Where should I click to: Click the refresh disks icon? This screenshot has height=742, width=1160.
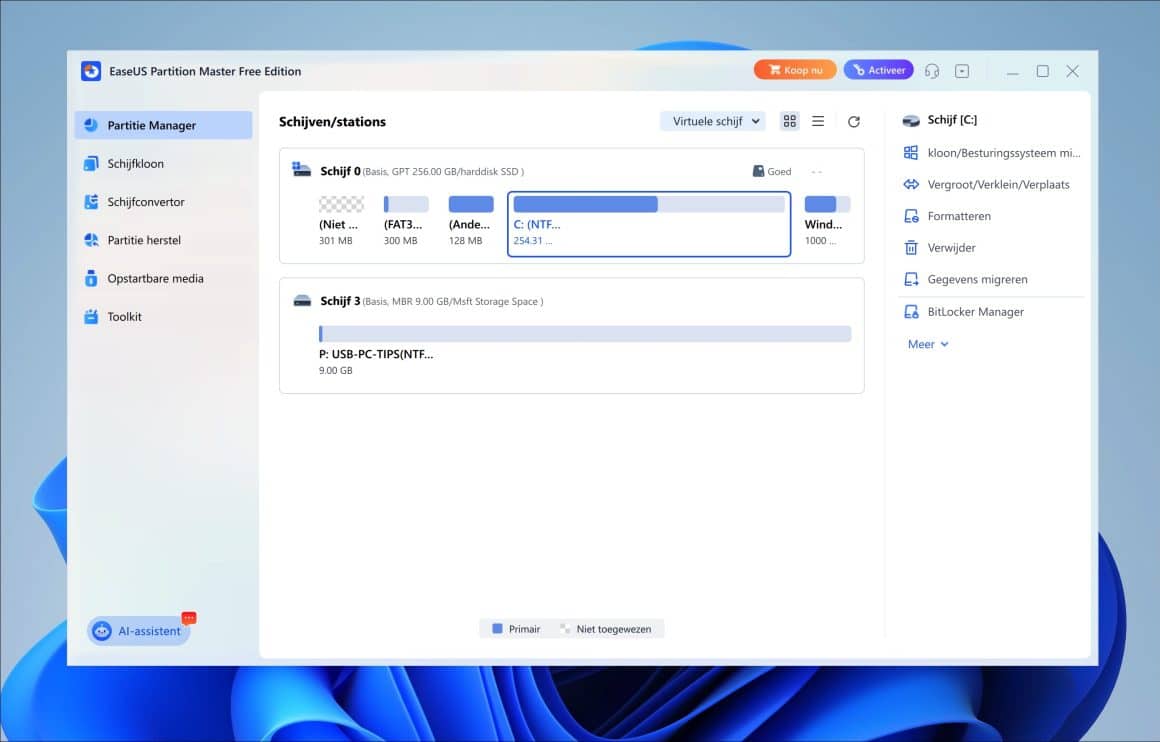[x=853, y=121]
